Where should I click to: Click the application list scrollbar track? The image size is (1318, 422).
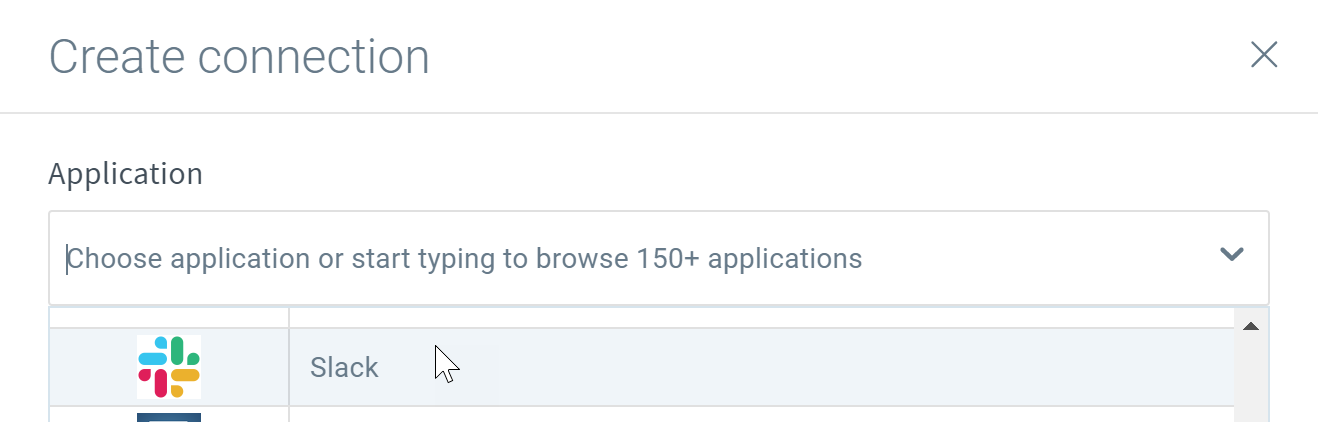click(x=1250, y=380)
